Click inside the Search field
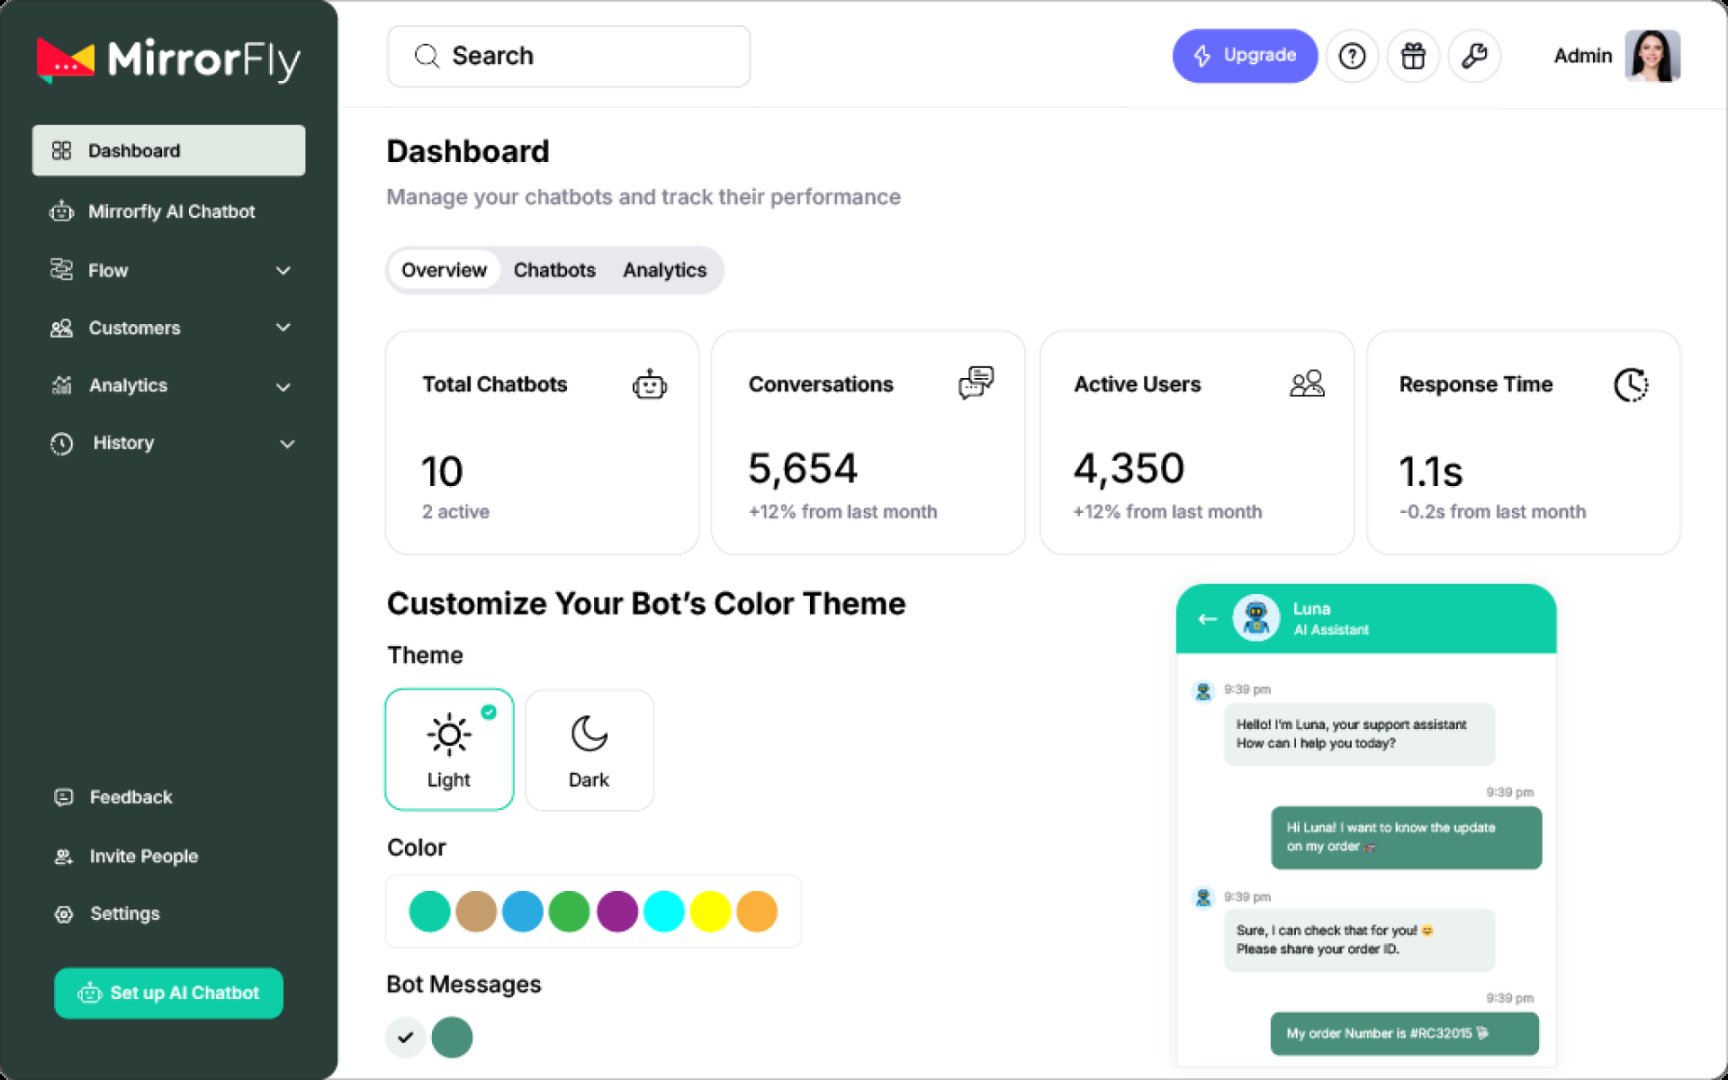 (568, 56)
